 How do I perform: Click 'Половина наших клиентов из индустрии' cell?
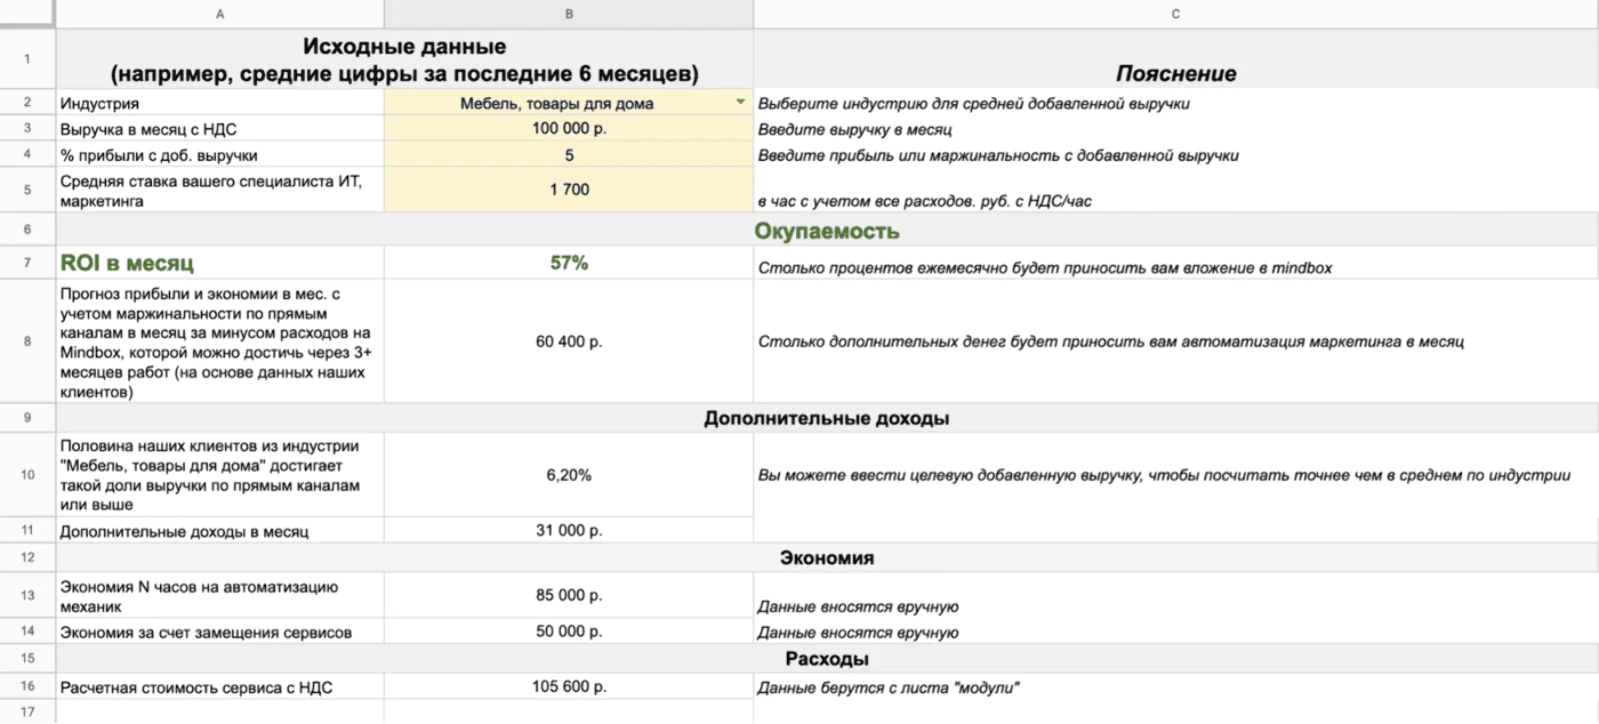point(220,475)
